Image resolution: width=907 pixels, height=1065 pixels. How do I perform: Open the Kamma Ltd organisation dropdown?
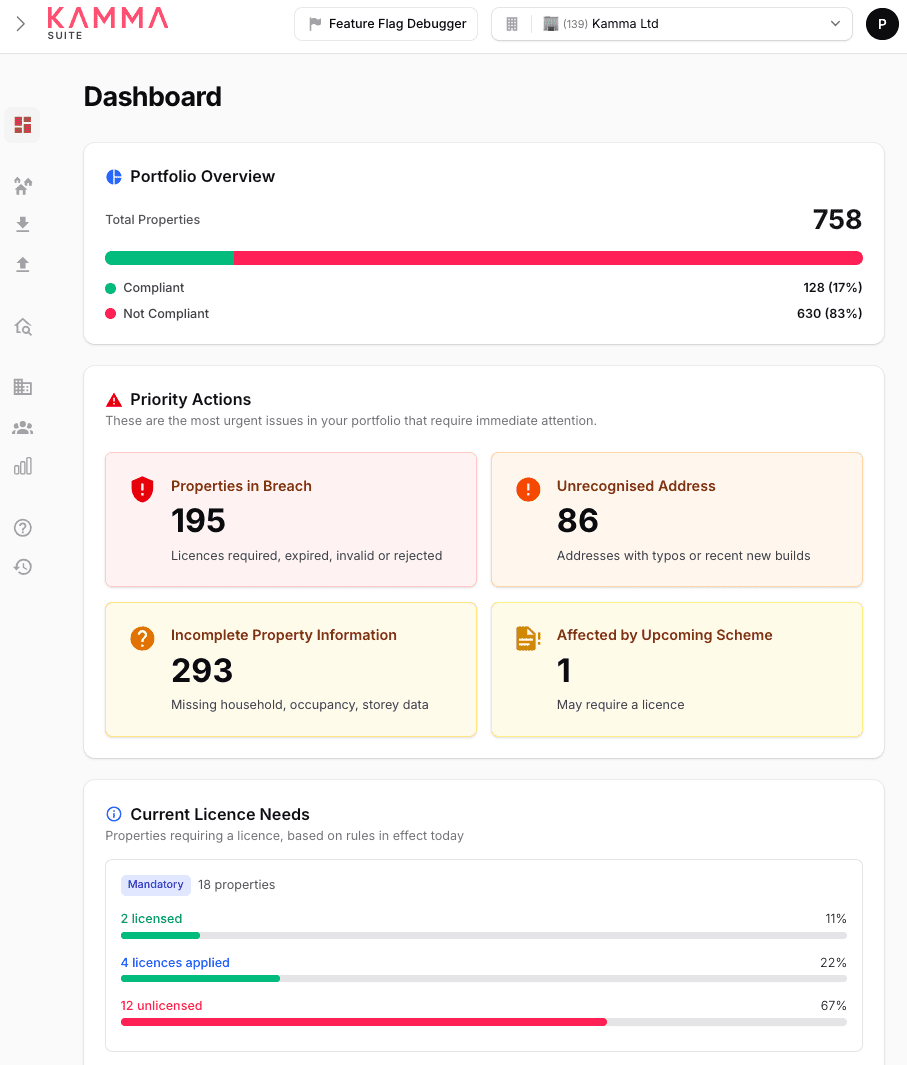pos(671,24)
